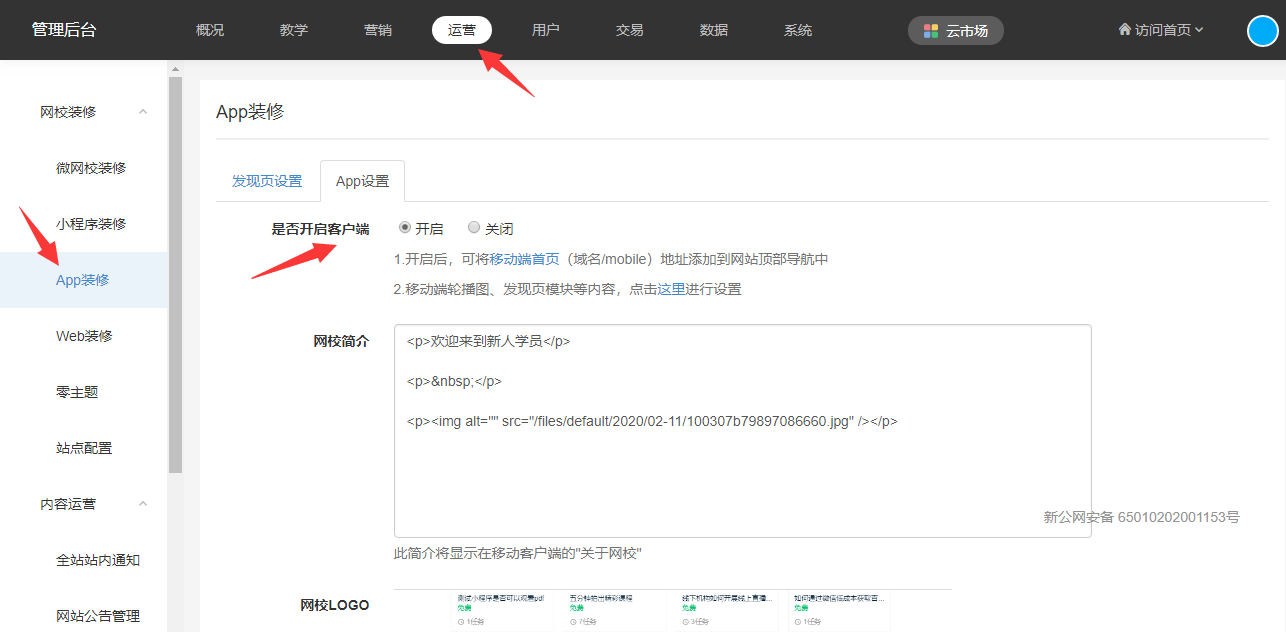Open Web装修 in the sidebar
The width and height of the screenshot is (1286, 632).
[84, 336]
